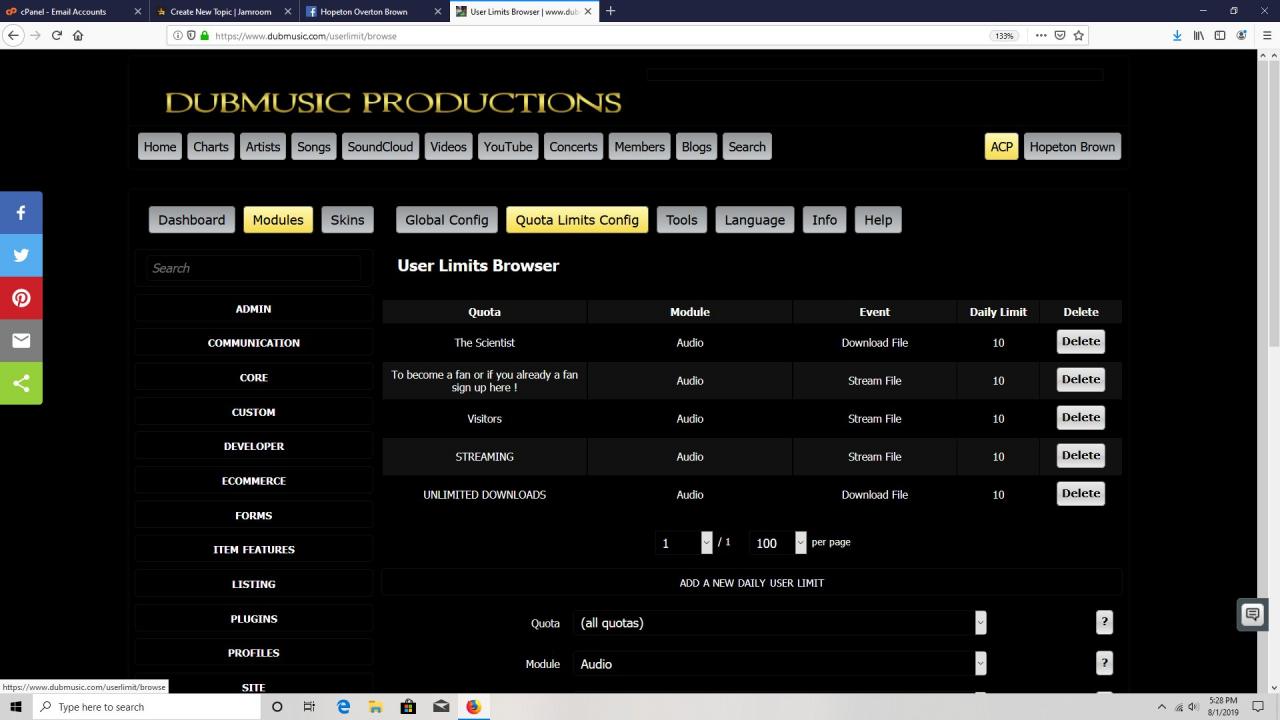Viewport: 1280px width, 720px height.
Task: Open Firefox downloads arrow icon
Action: [x=1177, y=35]
